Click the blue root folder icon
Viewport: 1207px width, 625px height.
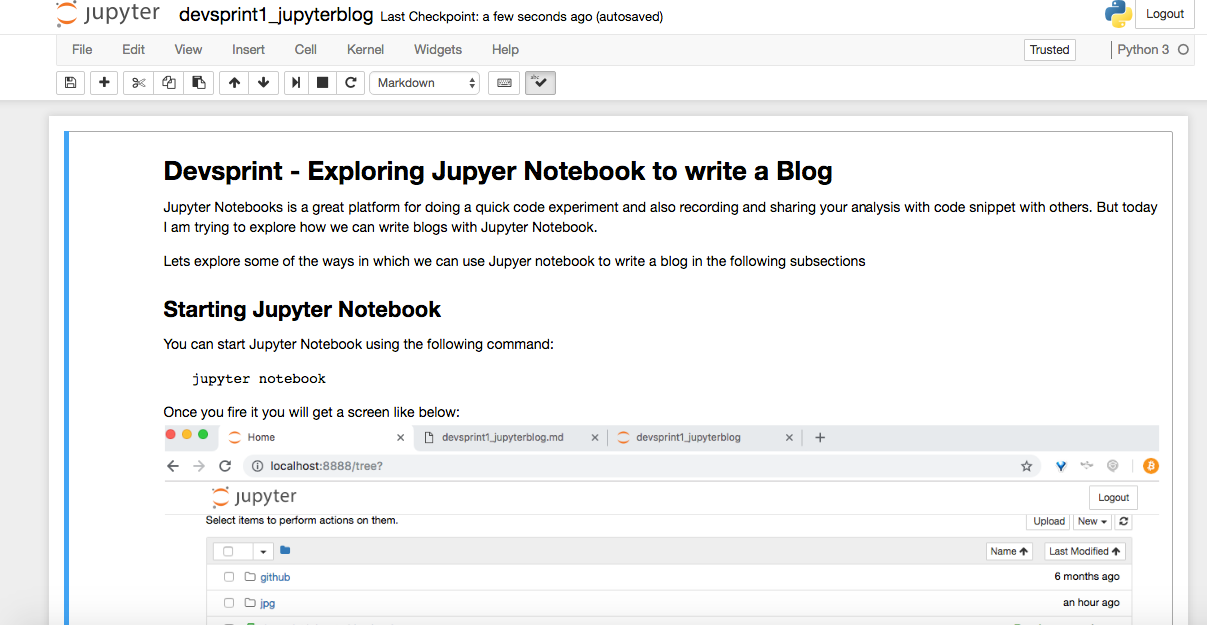[x=285, y=550]
